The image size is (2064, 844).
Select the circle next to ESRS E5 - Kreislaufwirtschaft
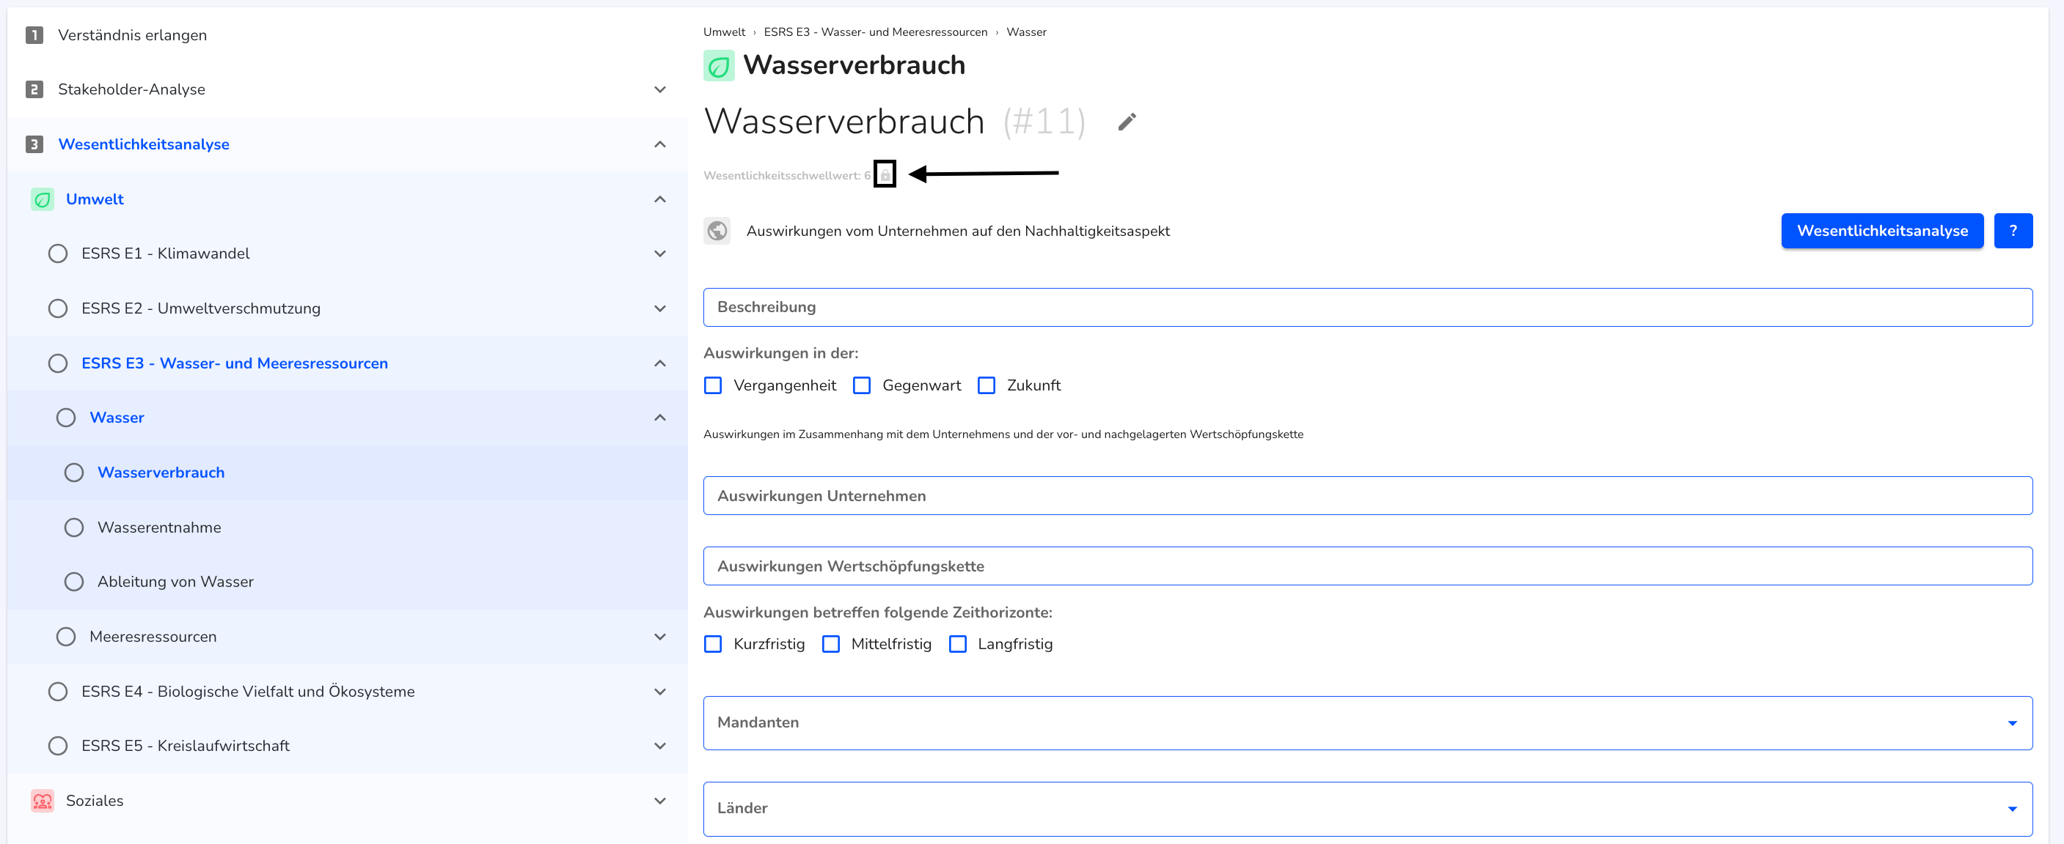point(58,746)
